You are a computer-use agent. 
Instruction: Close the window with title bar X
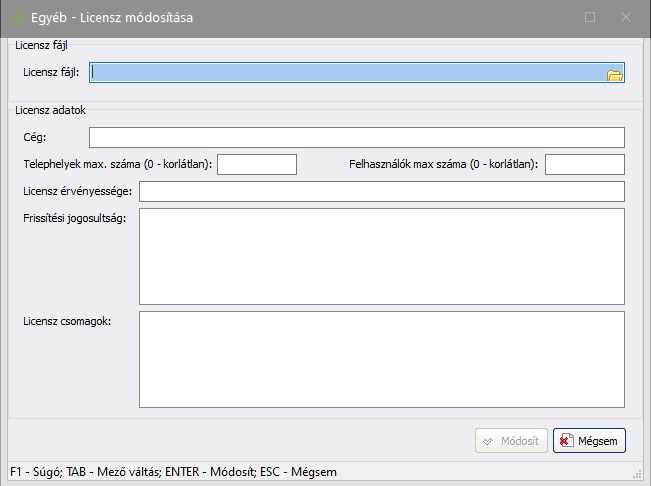[625, 17]
